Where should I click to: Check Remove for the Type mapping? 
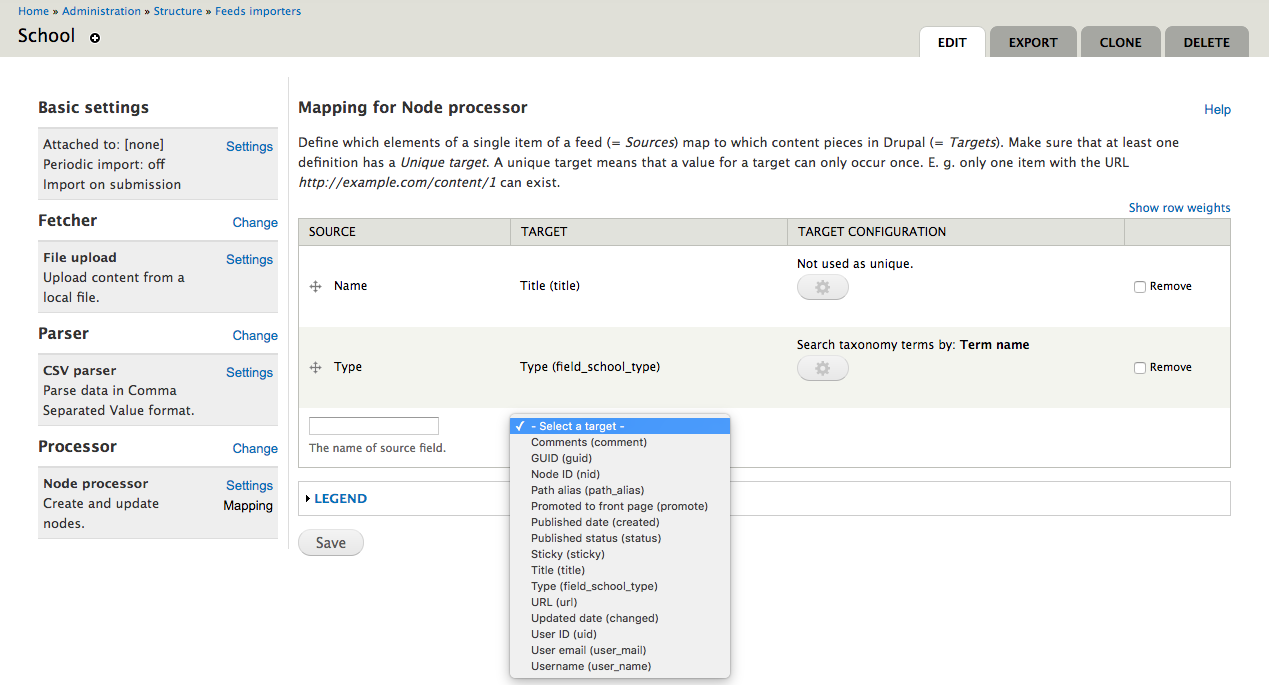[x=1140, y=368]
